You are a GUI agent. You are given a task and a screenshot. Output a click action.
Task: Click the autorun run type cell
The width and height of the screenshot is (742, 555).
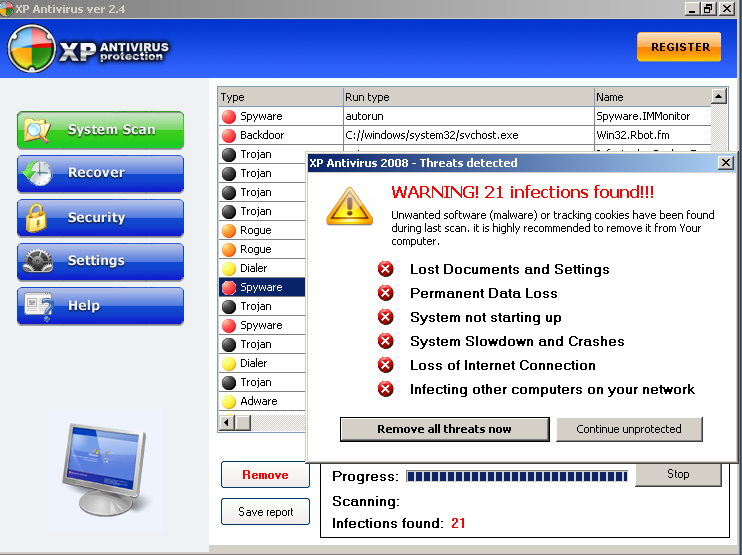[x=468, y=116]
